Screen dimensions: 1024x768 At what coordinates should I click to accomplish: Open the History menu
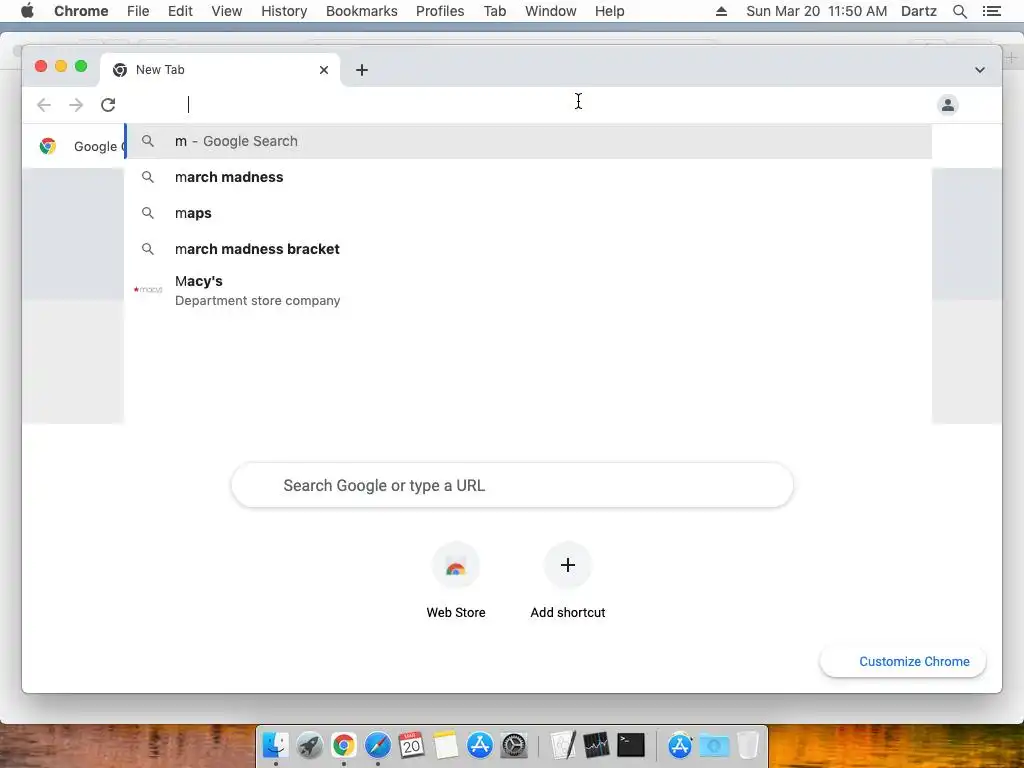[284, 11]
